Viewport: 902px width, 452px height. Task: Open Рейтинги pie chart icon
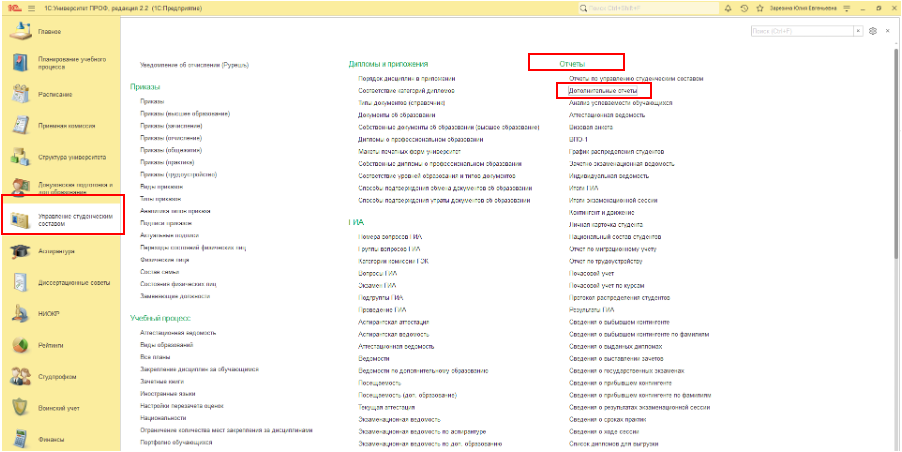(x=20, y=345)
